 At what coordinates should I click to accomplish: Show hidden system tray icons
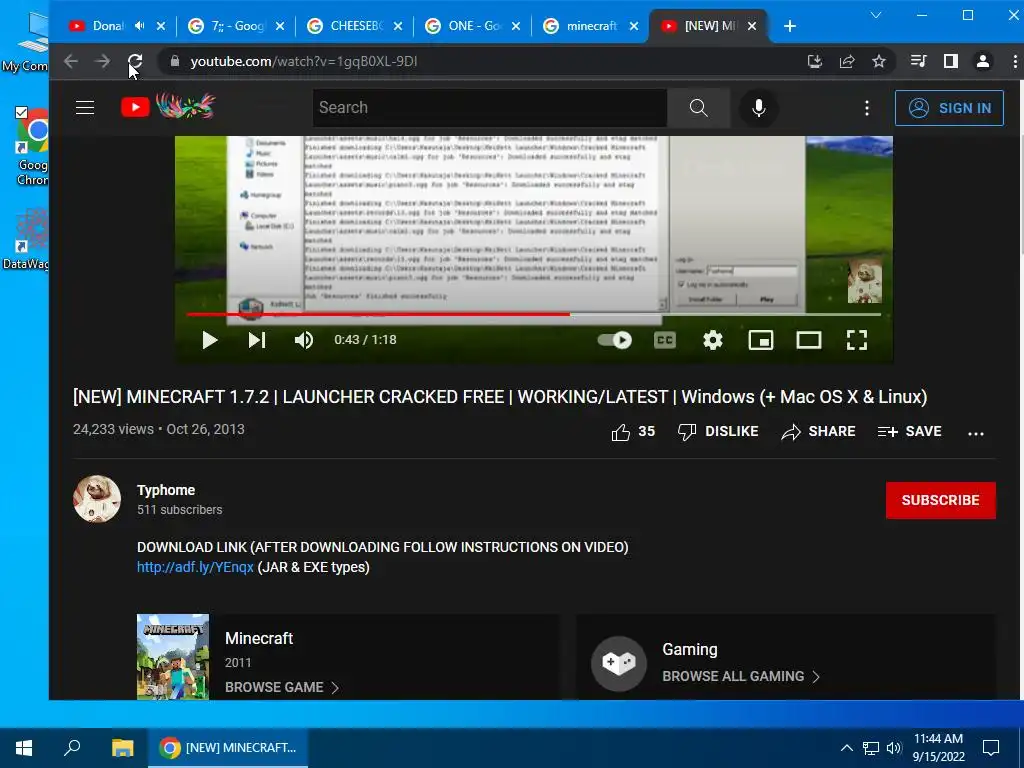pyautogui.click(x=846, y=748)
